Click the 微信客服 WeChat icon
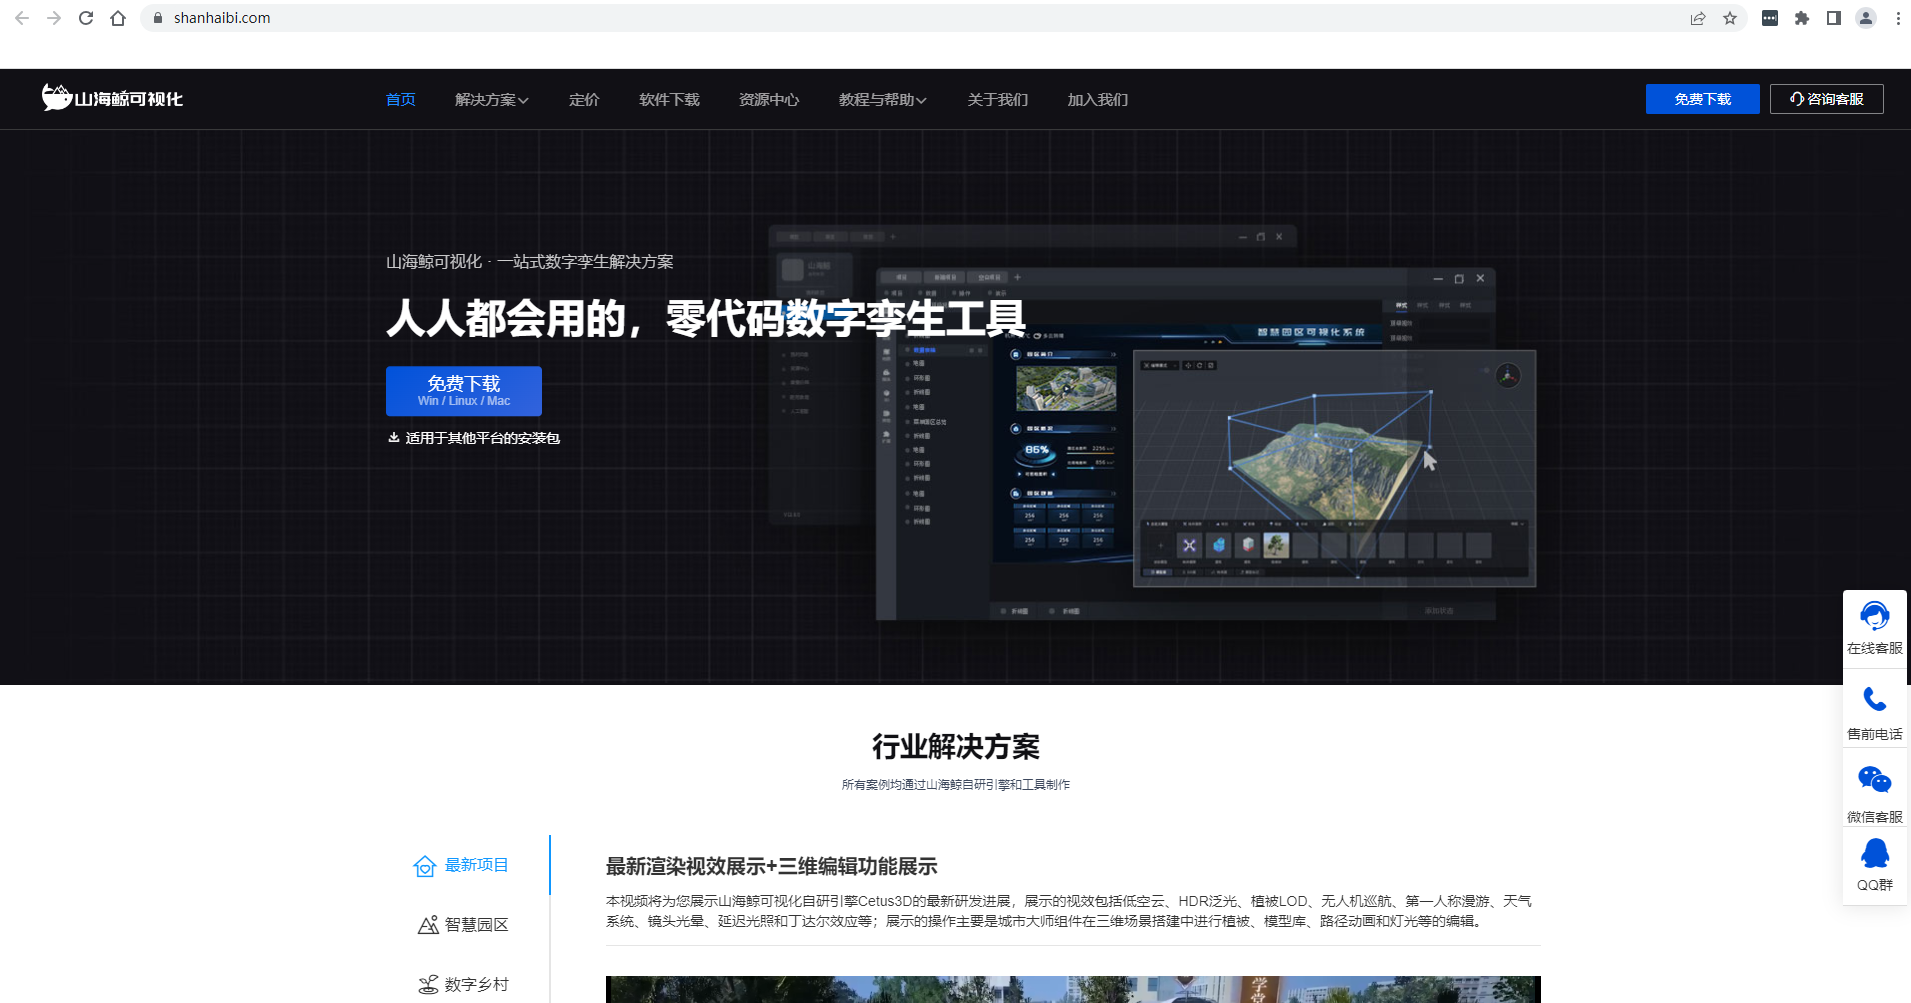1911x1003 pixels. coord(1875,780)
